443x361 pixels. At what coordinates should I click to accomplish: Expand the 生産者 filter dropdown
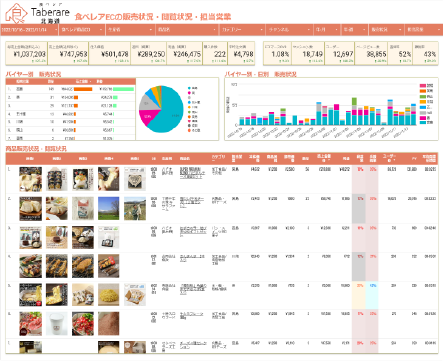coord(130,30)
